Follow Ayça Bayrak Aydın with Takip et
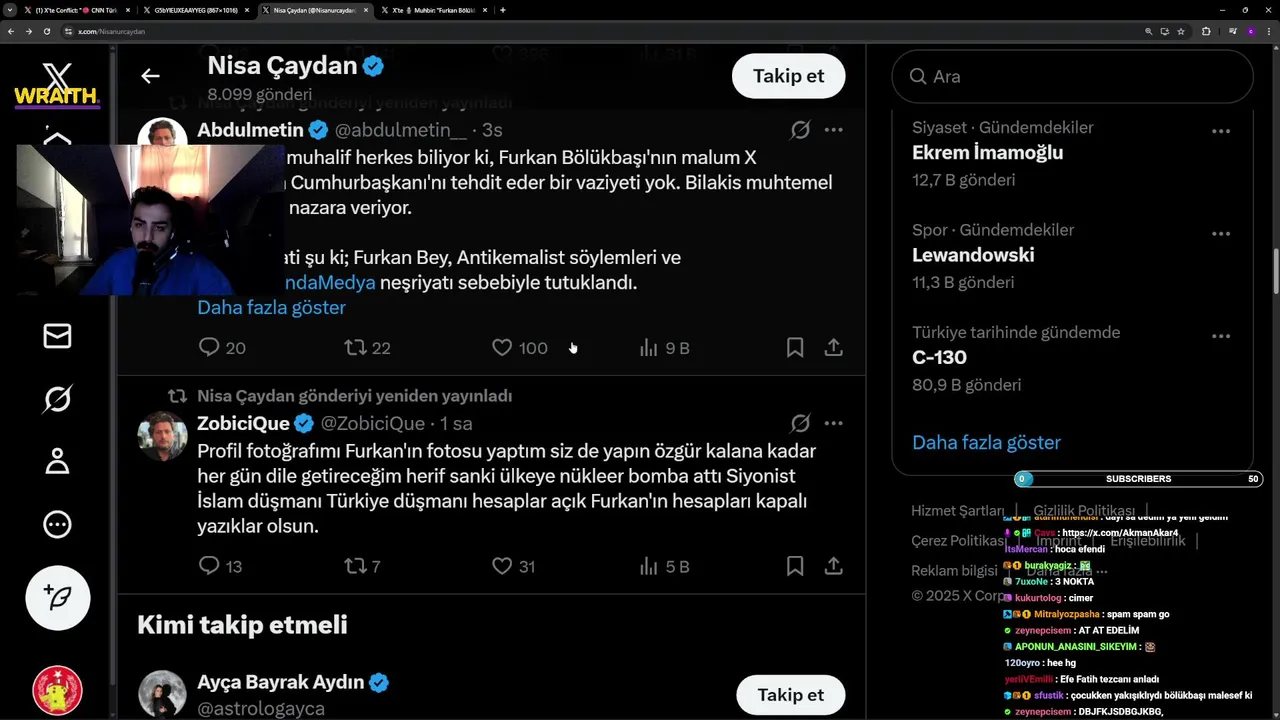 790,695
